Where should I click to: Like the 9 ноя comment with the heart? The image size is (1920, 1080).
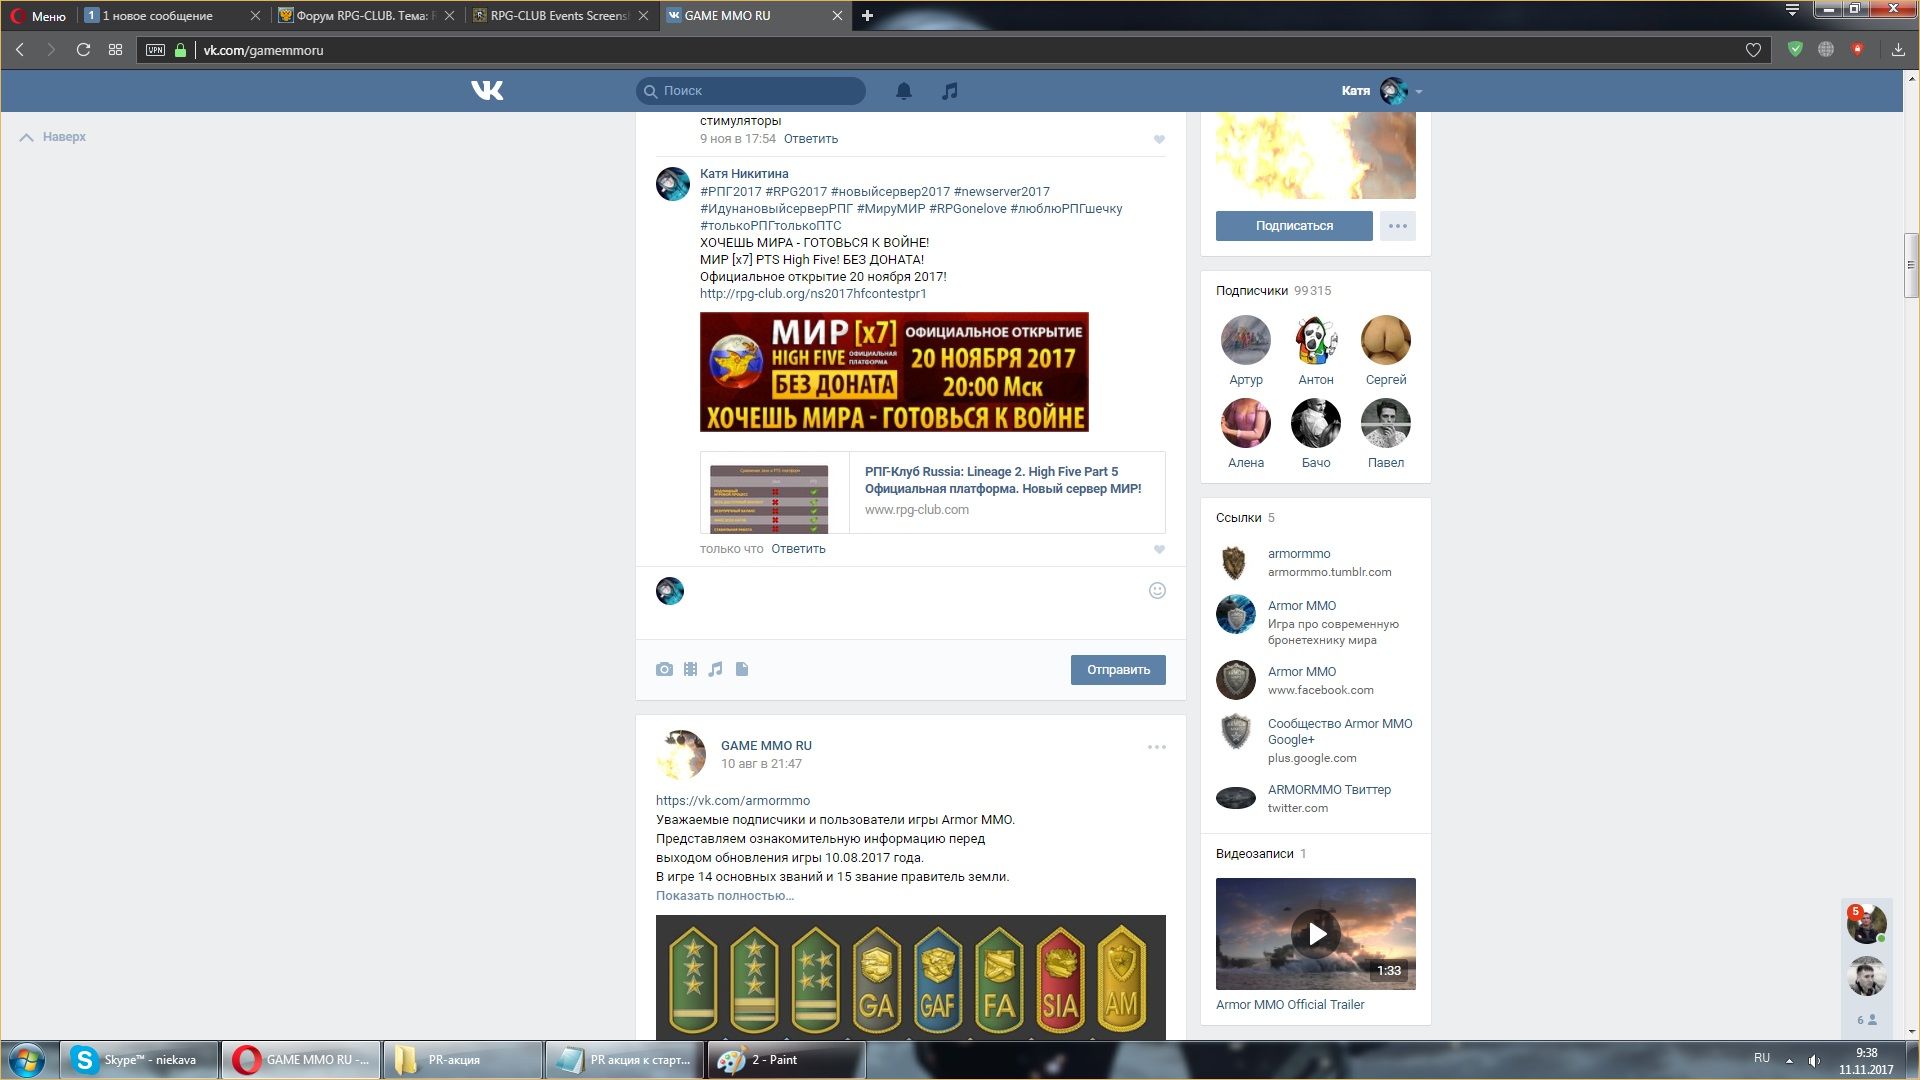tap(1159, 139)
